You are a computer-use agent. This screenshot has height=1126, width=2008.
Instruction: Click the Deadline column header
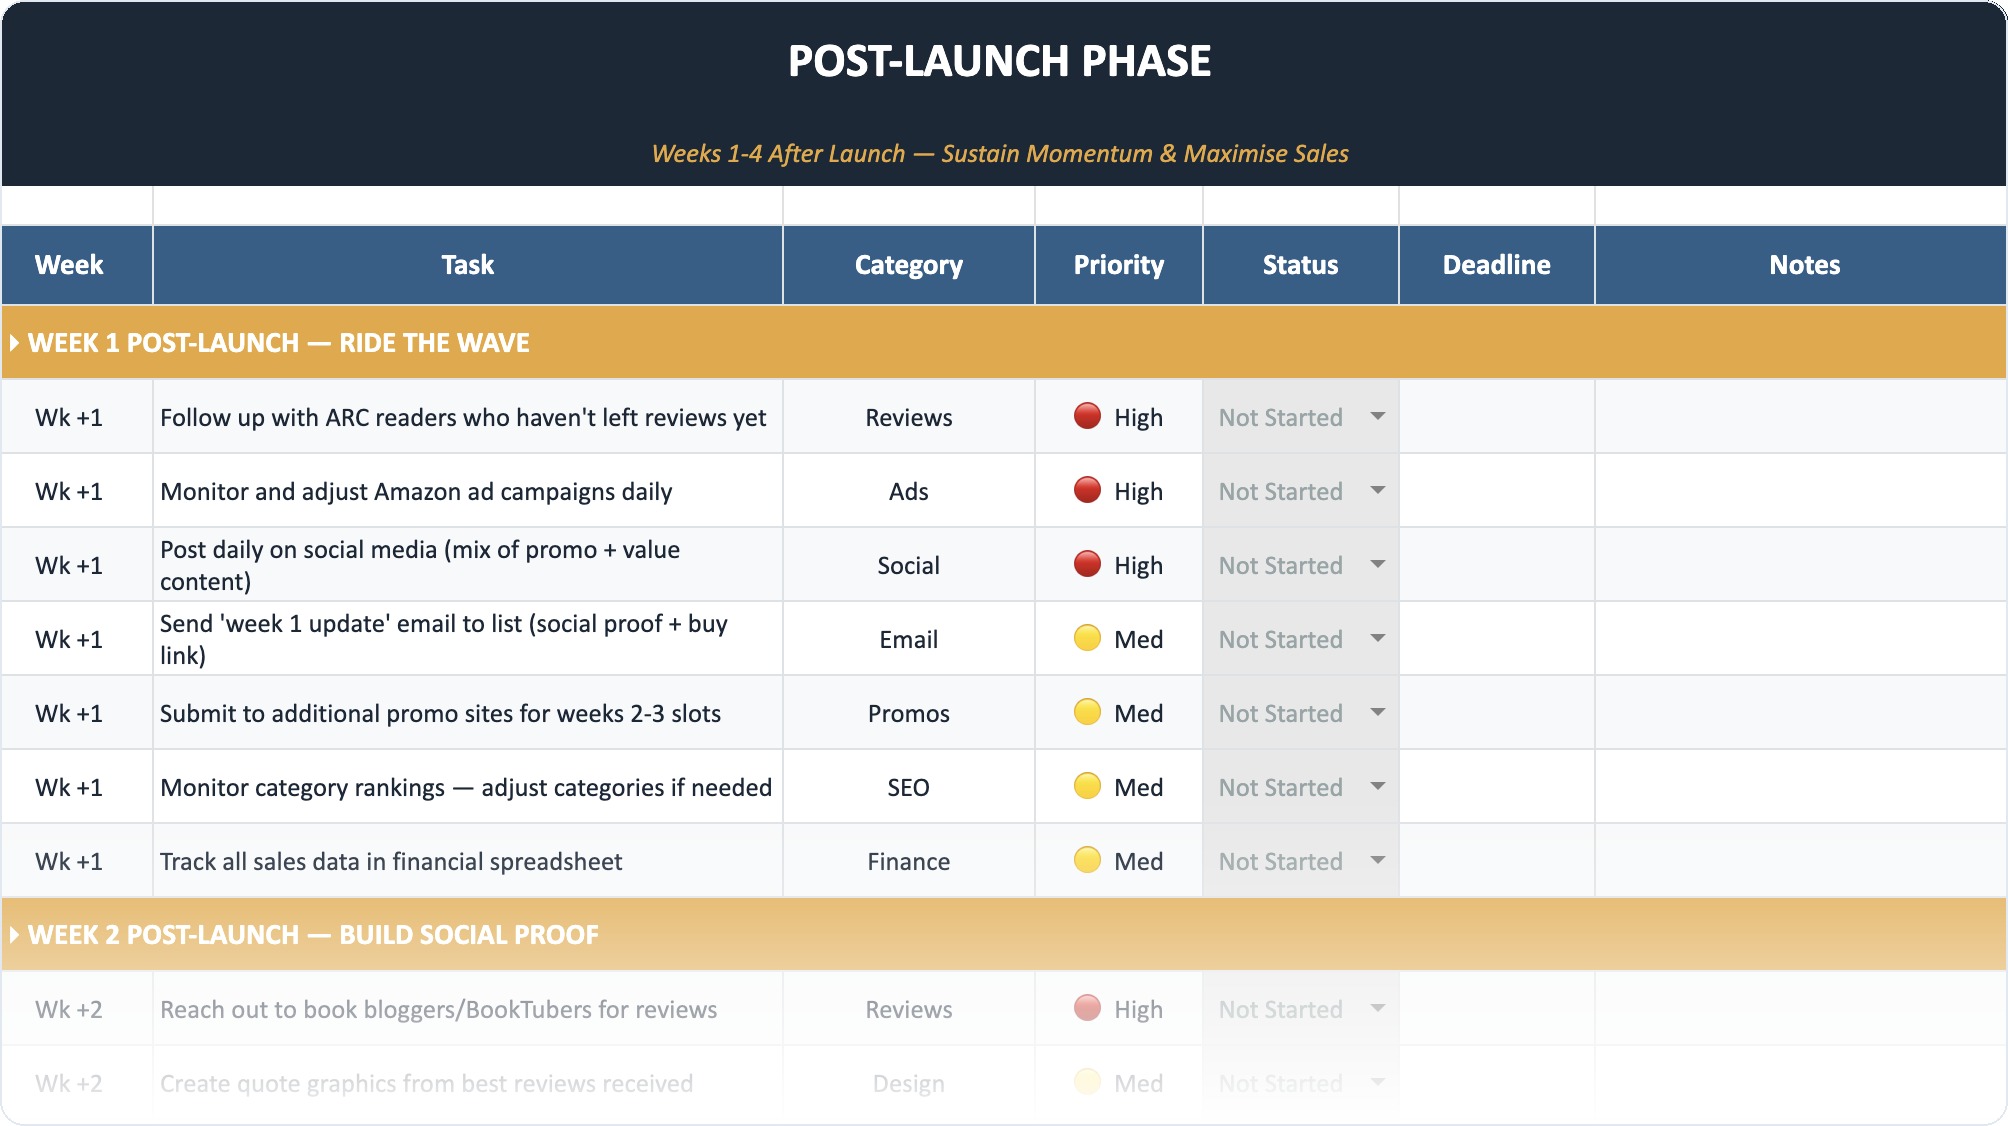(x=1495, y=265)
